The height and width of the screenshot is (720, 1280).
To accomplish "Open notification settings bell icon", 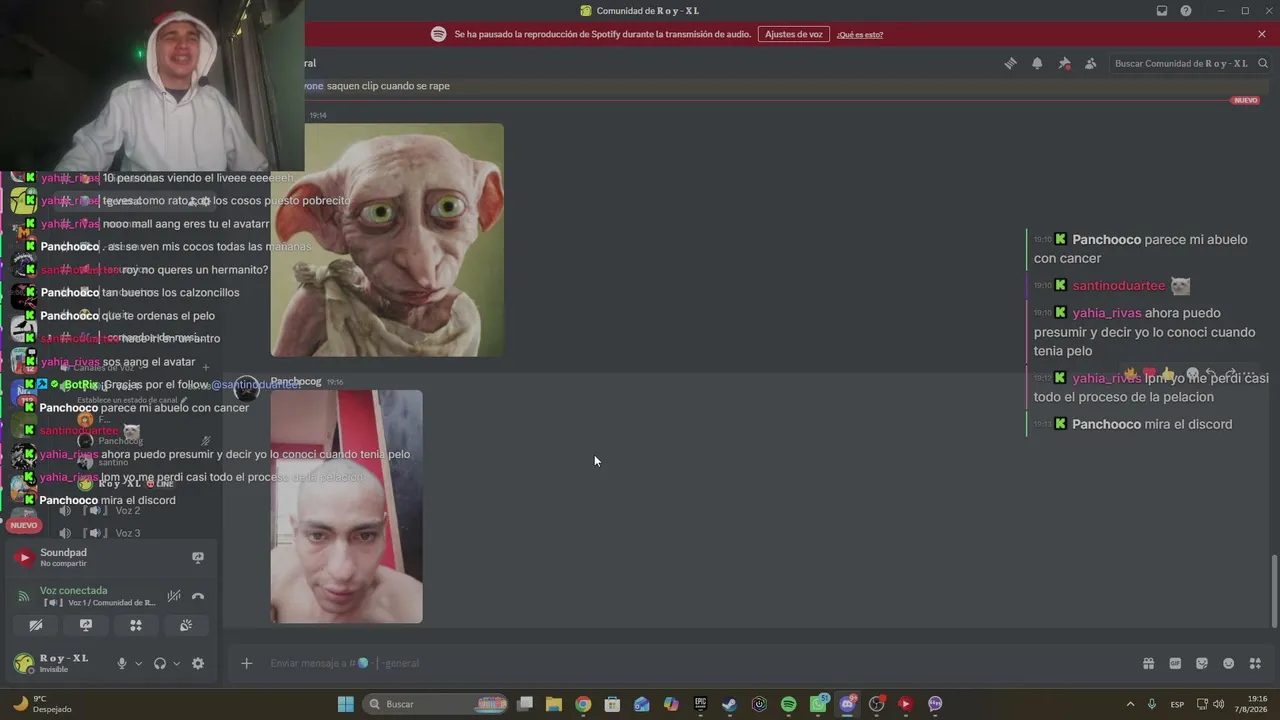I will click(1037, 63).
